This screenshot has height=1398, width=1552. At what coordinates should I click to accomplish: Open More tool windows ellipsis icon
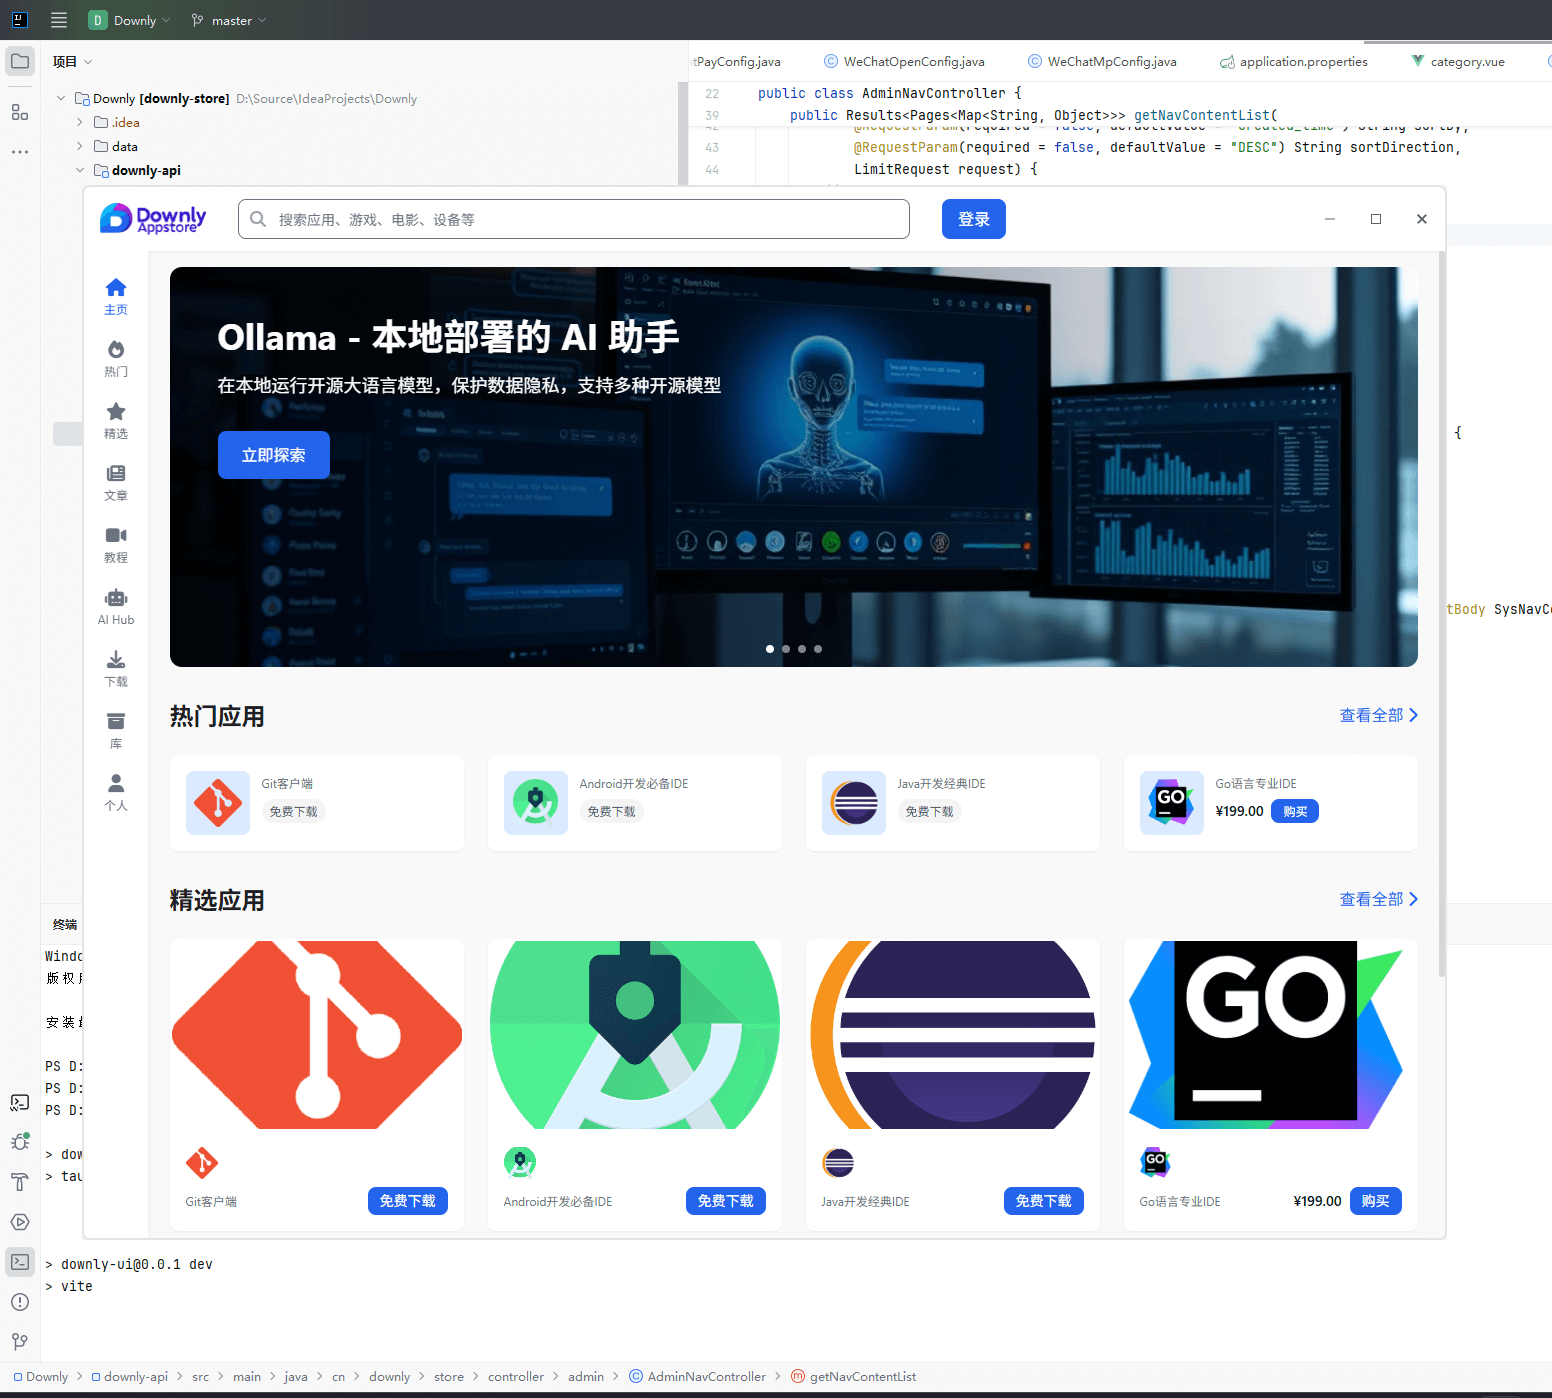tap(20, 152)
